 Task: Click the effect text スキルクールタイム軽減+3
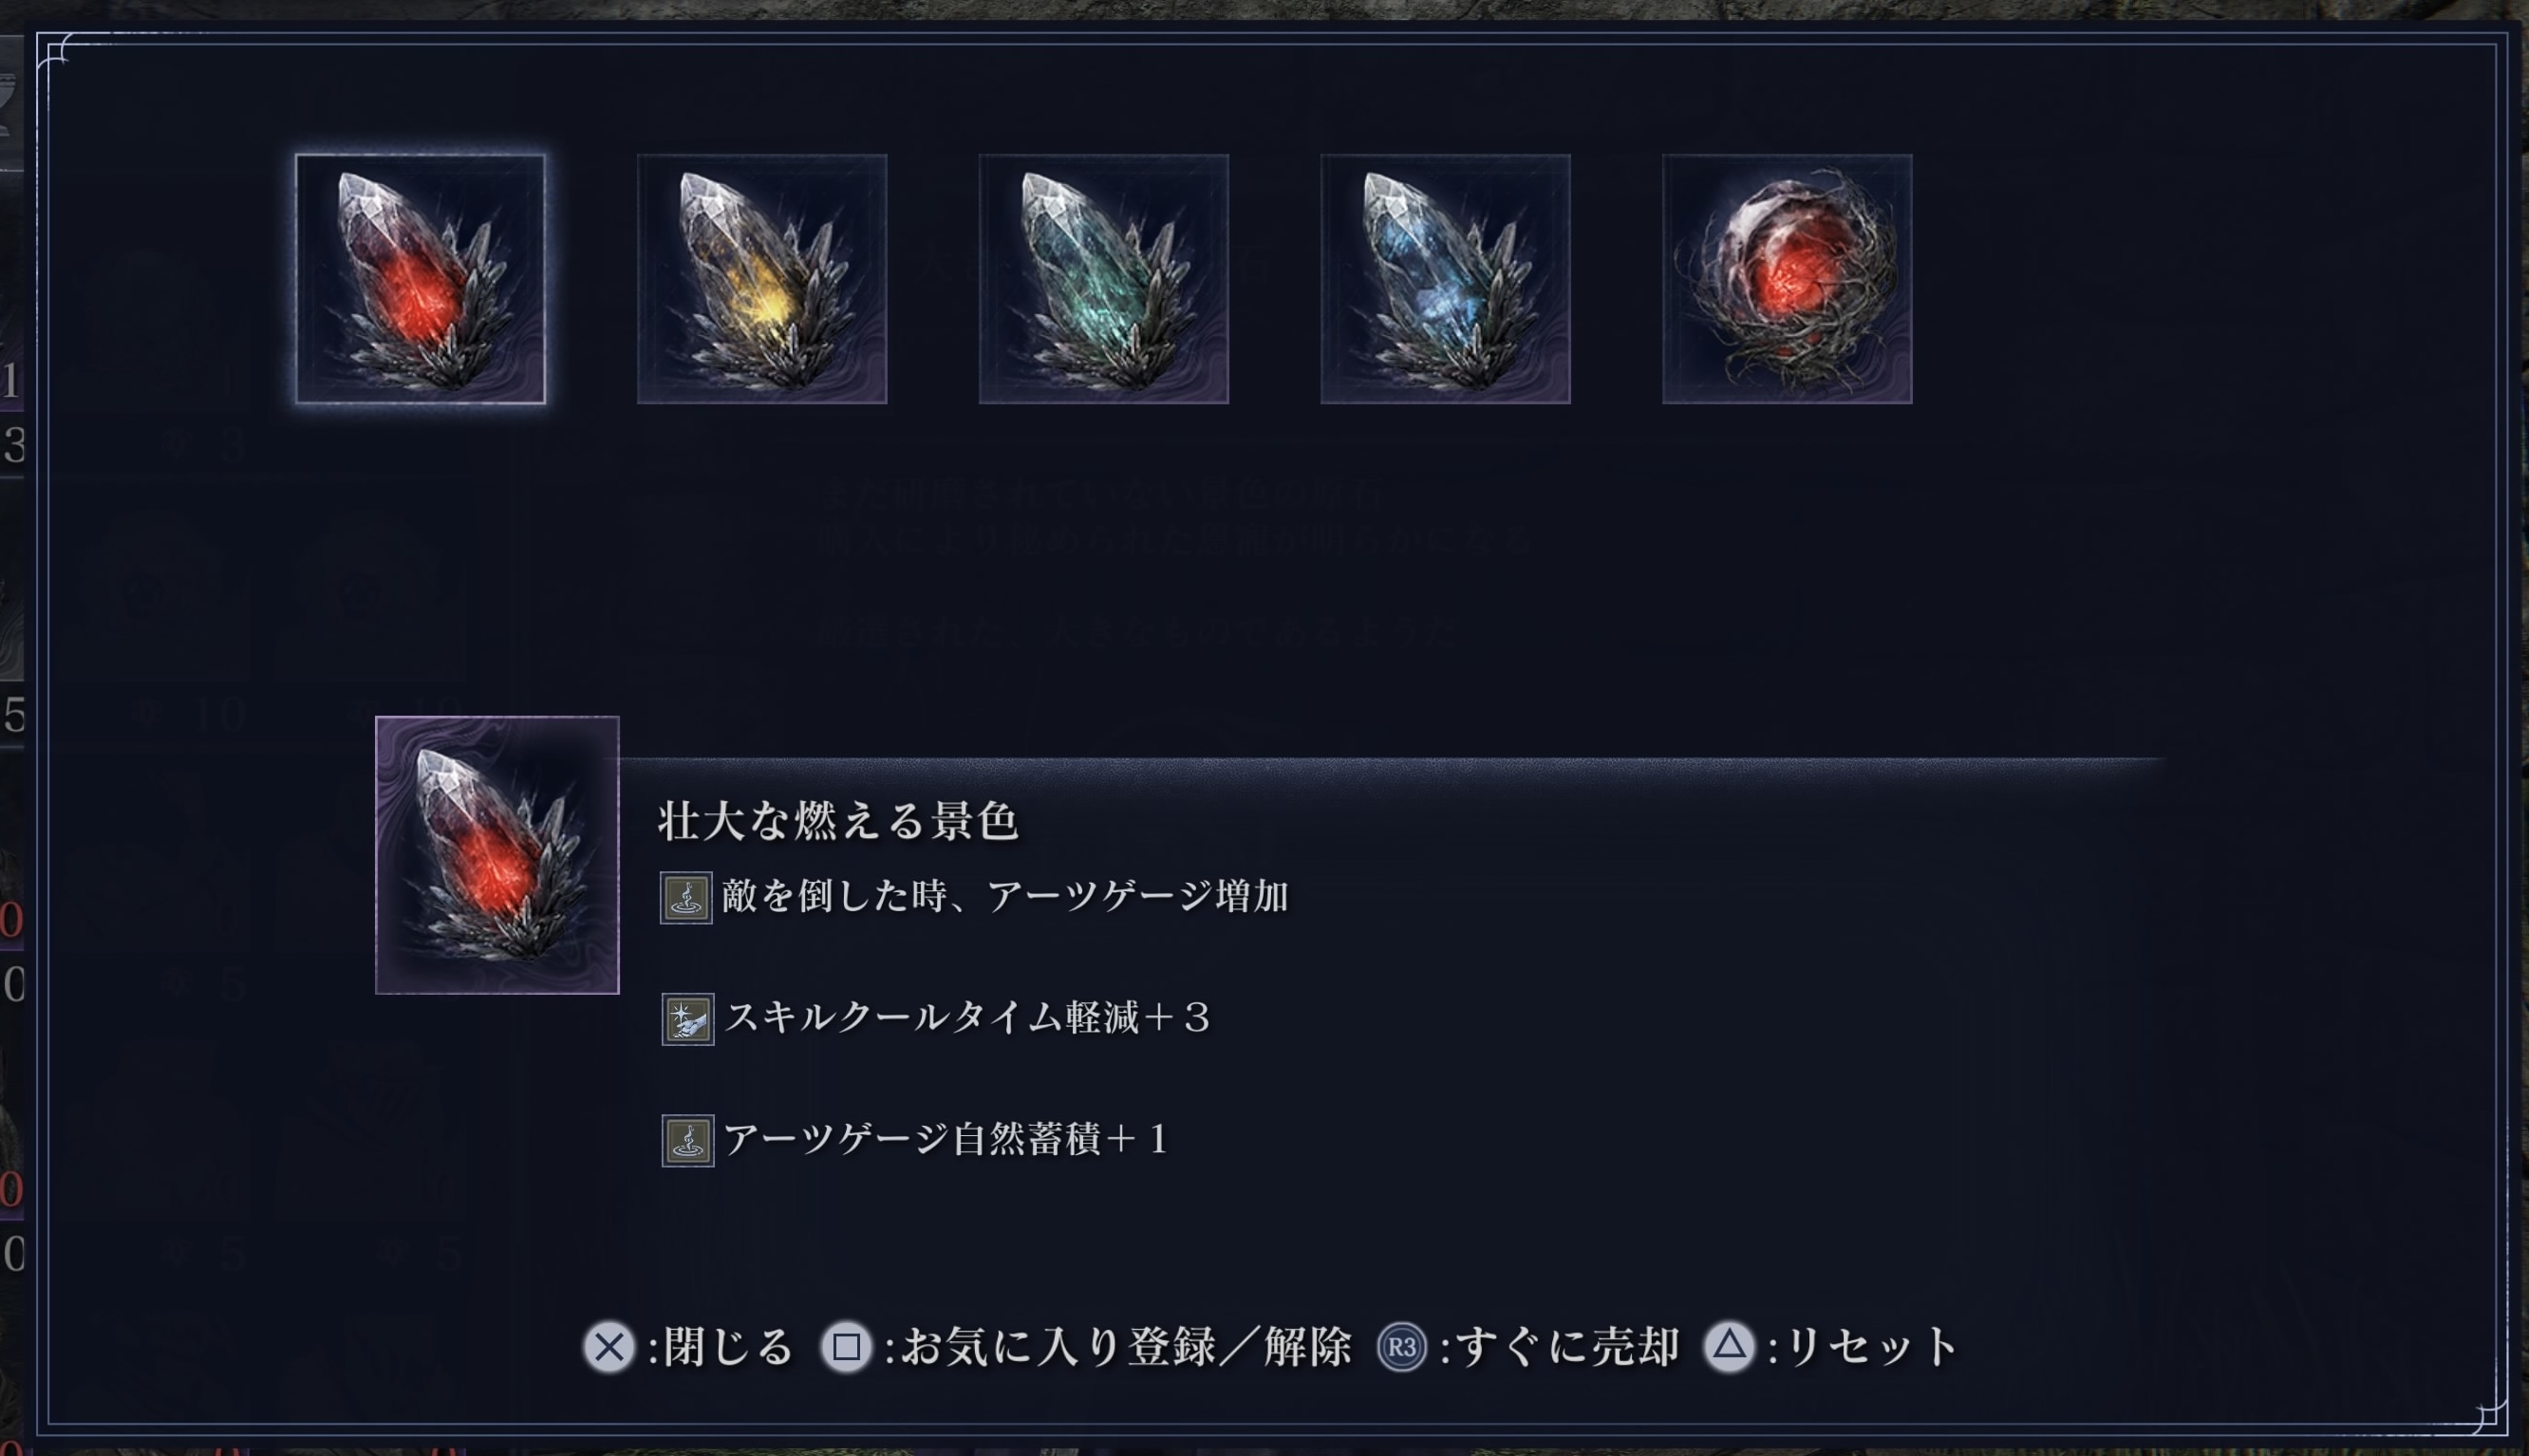point(968,1018)
